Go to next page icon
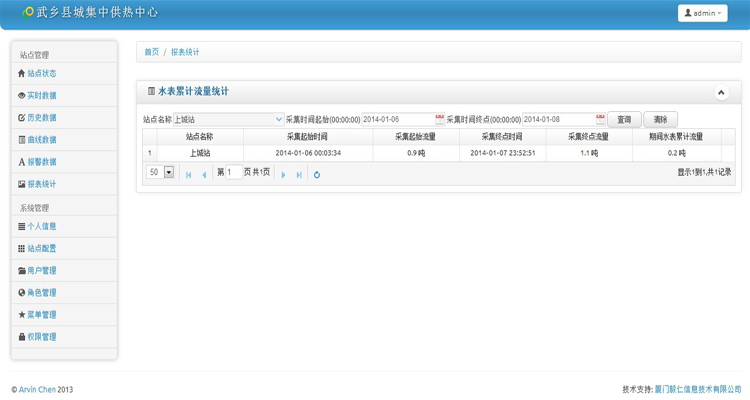The image size is (750, 400). (x=284, y=175)
